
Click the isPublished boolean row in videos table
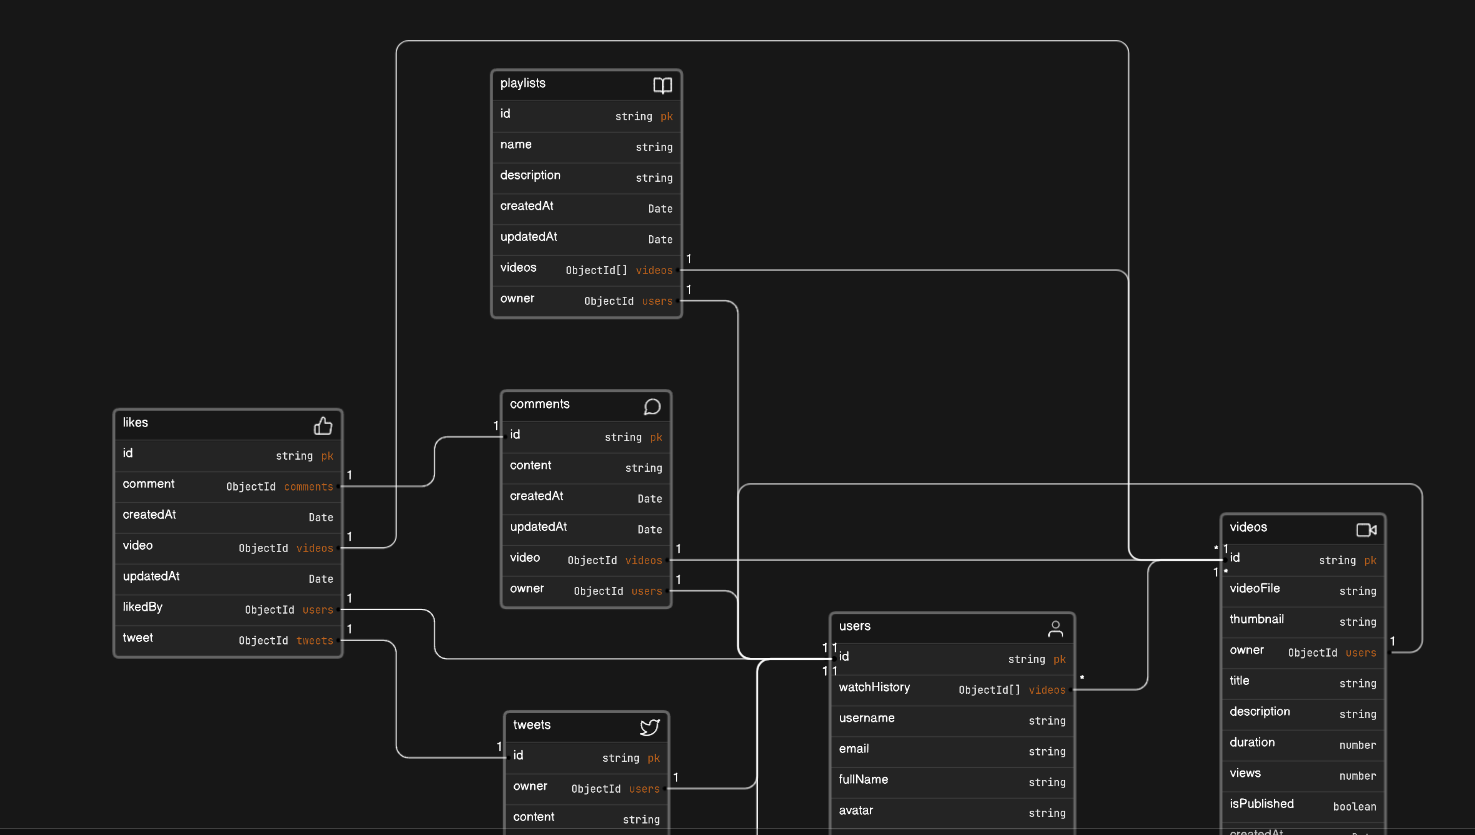click(1303, 806)
